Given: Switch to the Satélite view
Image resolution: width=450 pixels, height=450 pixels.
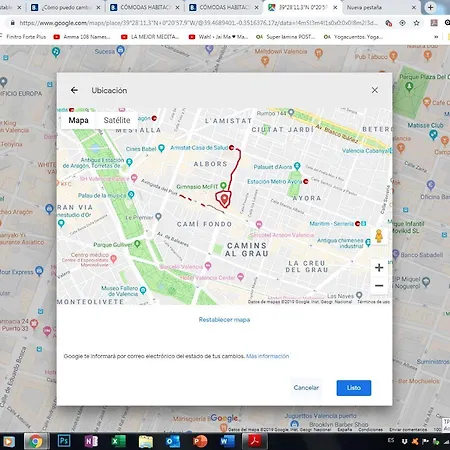Looking at the screenshot, I should (117, 120).
